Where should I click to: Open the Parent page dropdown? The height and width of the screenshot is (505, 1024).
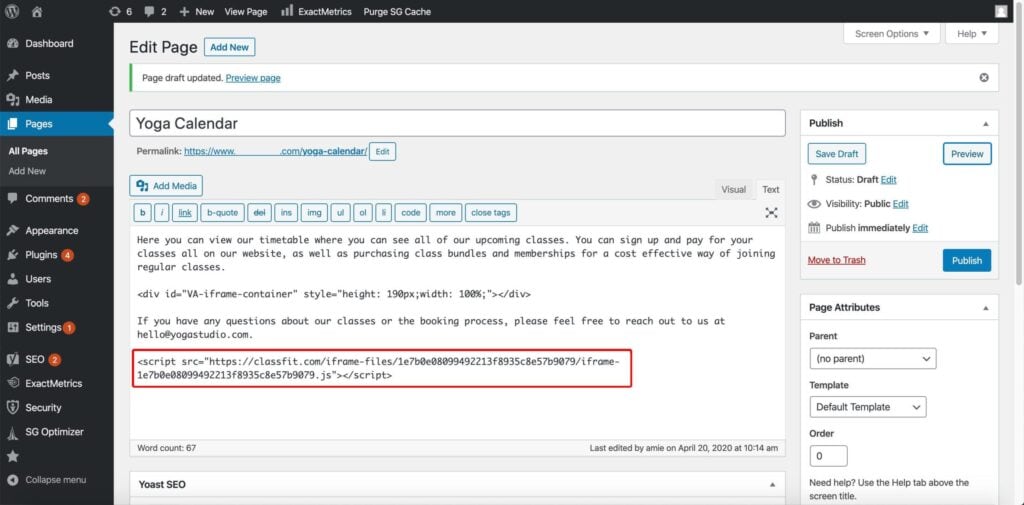click(x=872, y=359)
